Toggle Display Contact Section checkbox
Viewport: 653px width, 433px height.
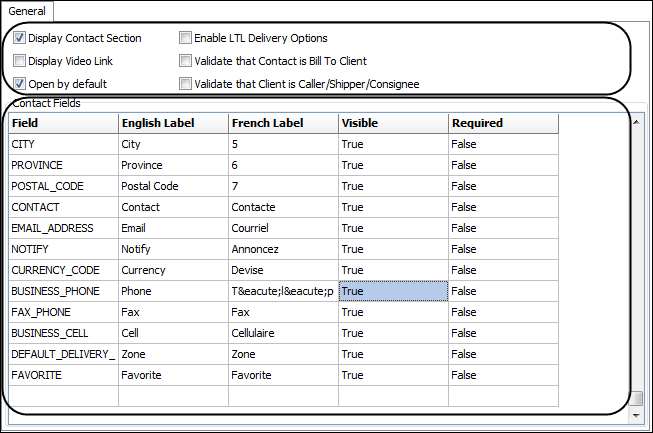[x=20, y=39]
